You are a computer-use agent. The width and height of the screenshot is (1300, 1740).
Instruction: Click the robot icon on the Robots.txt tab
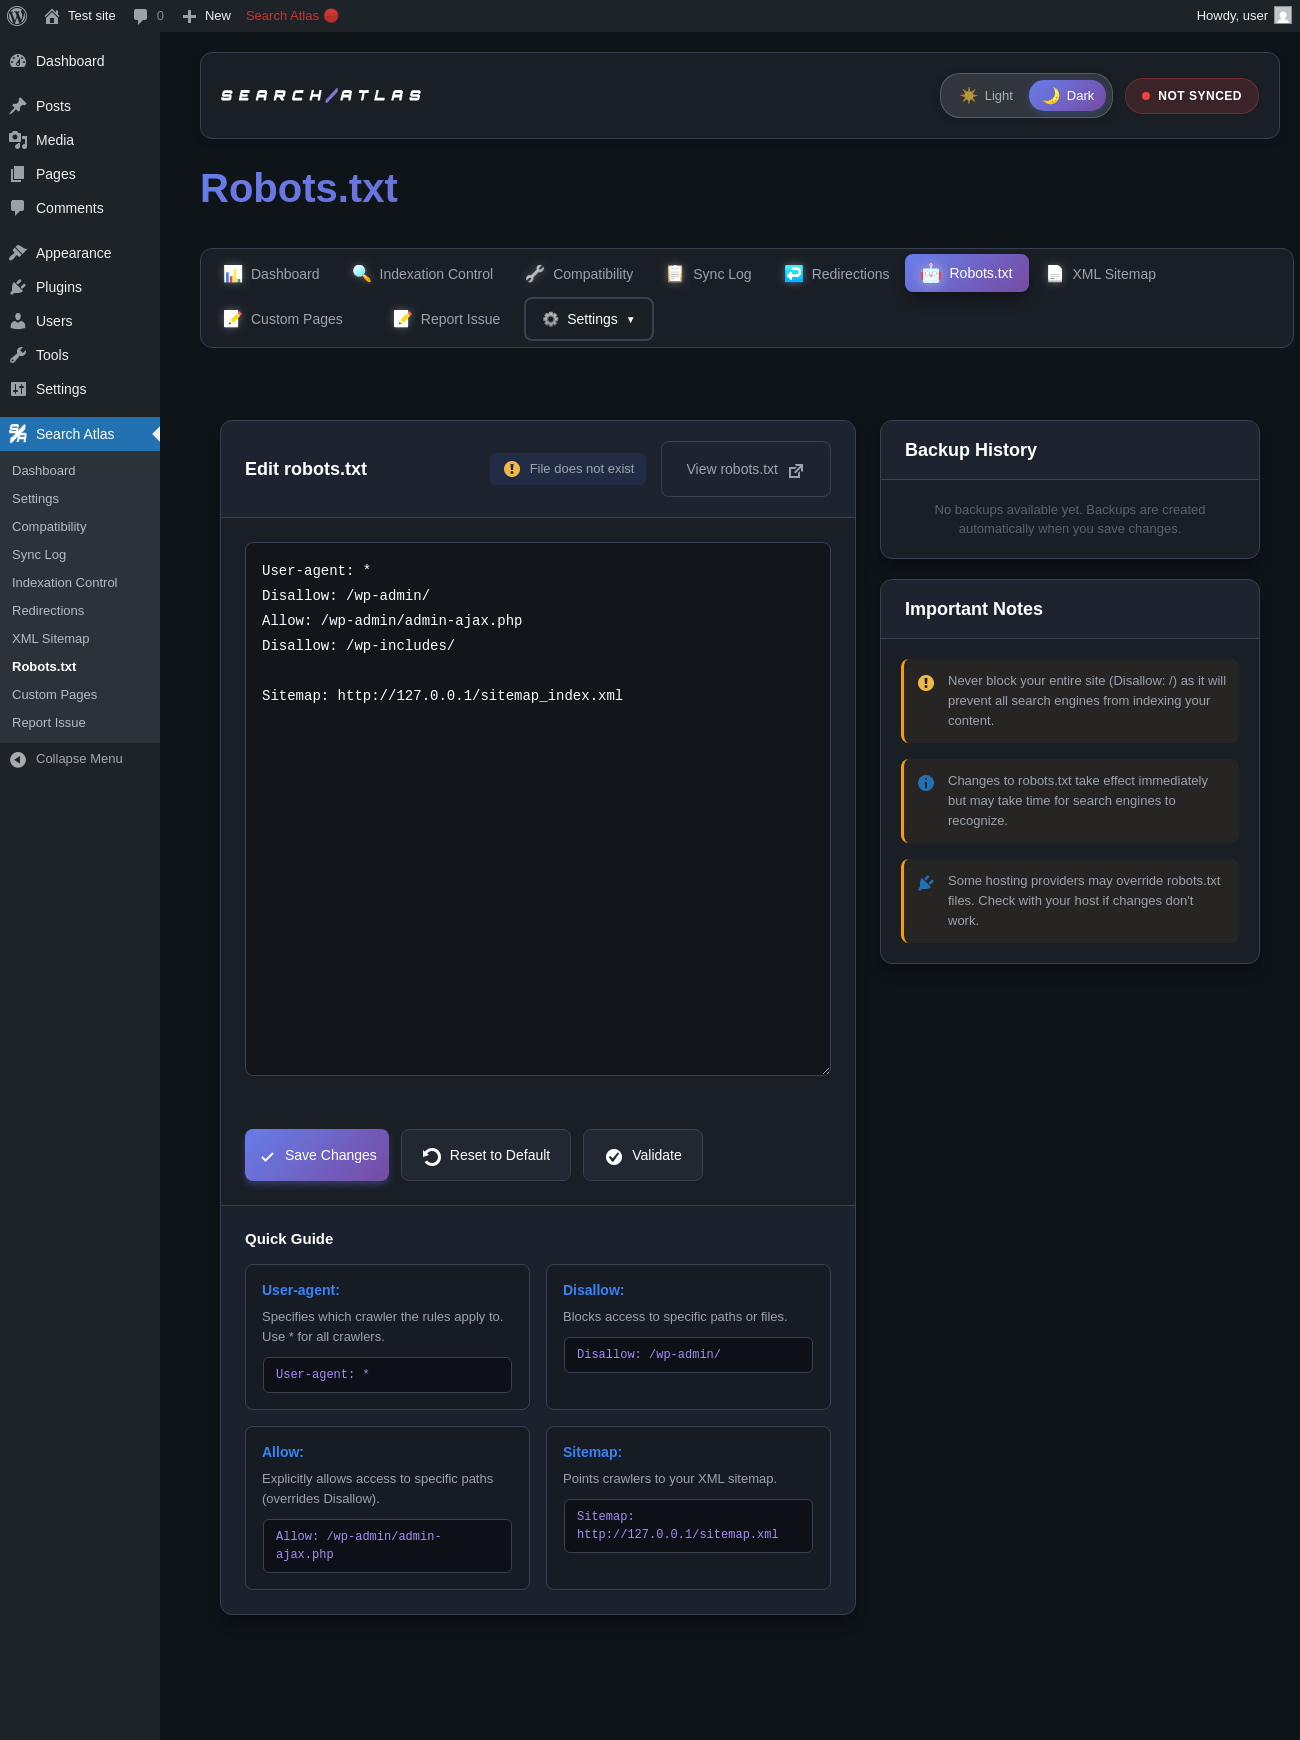931,273
